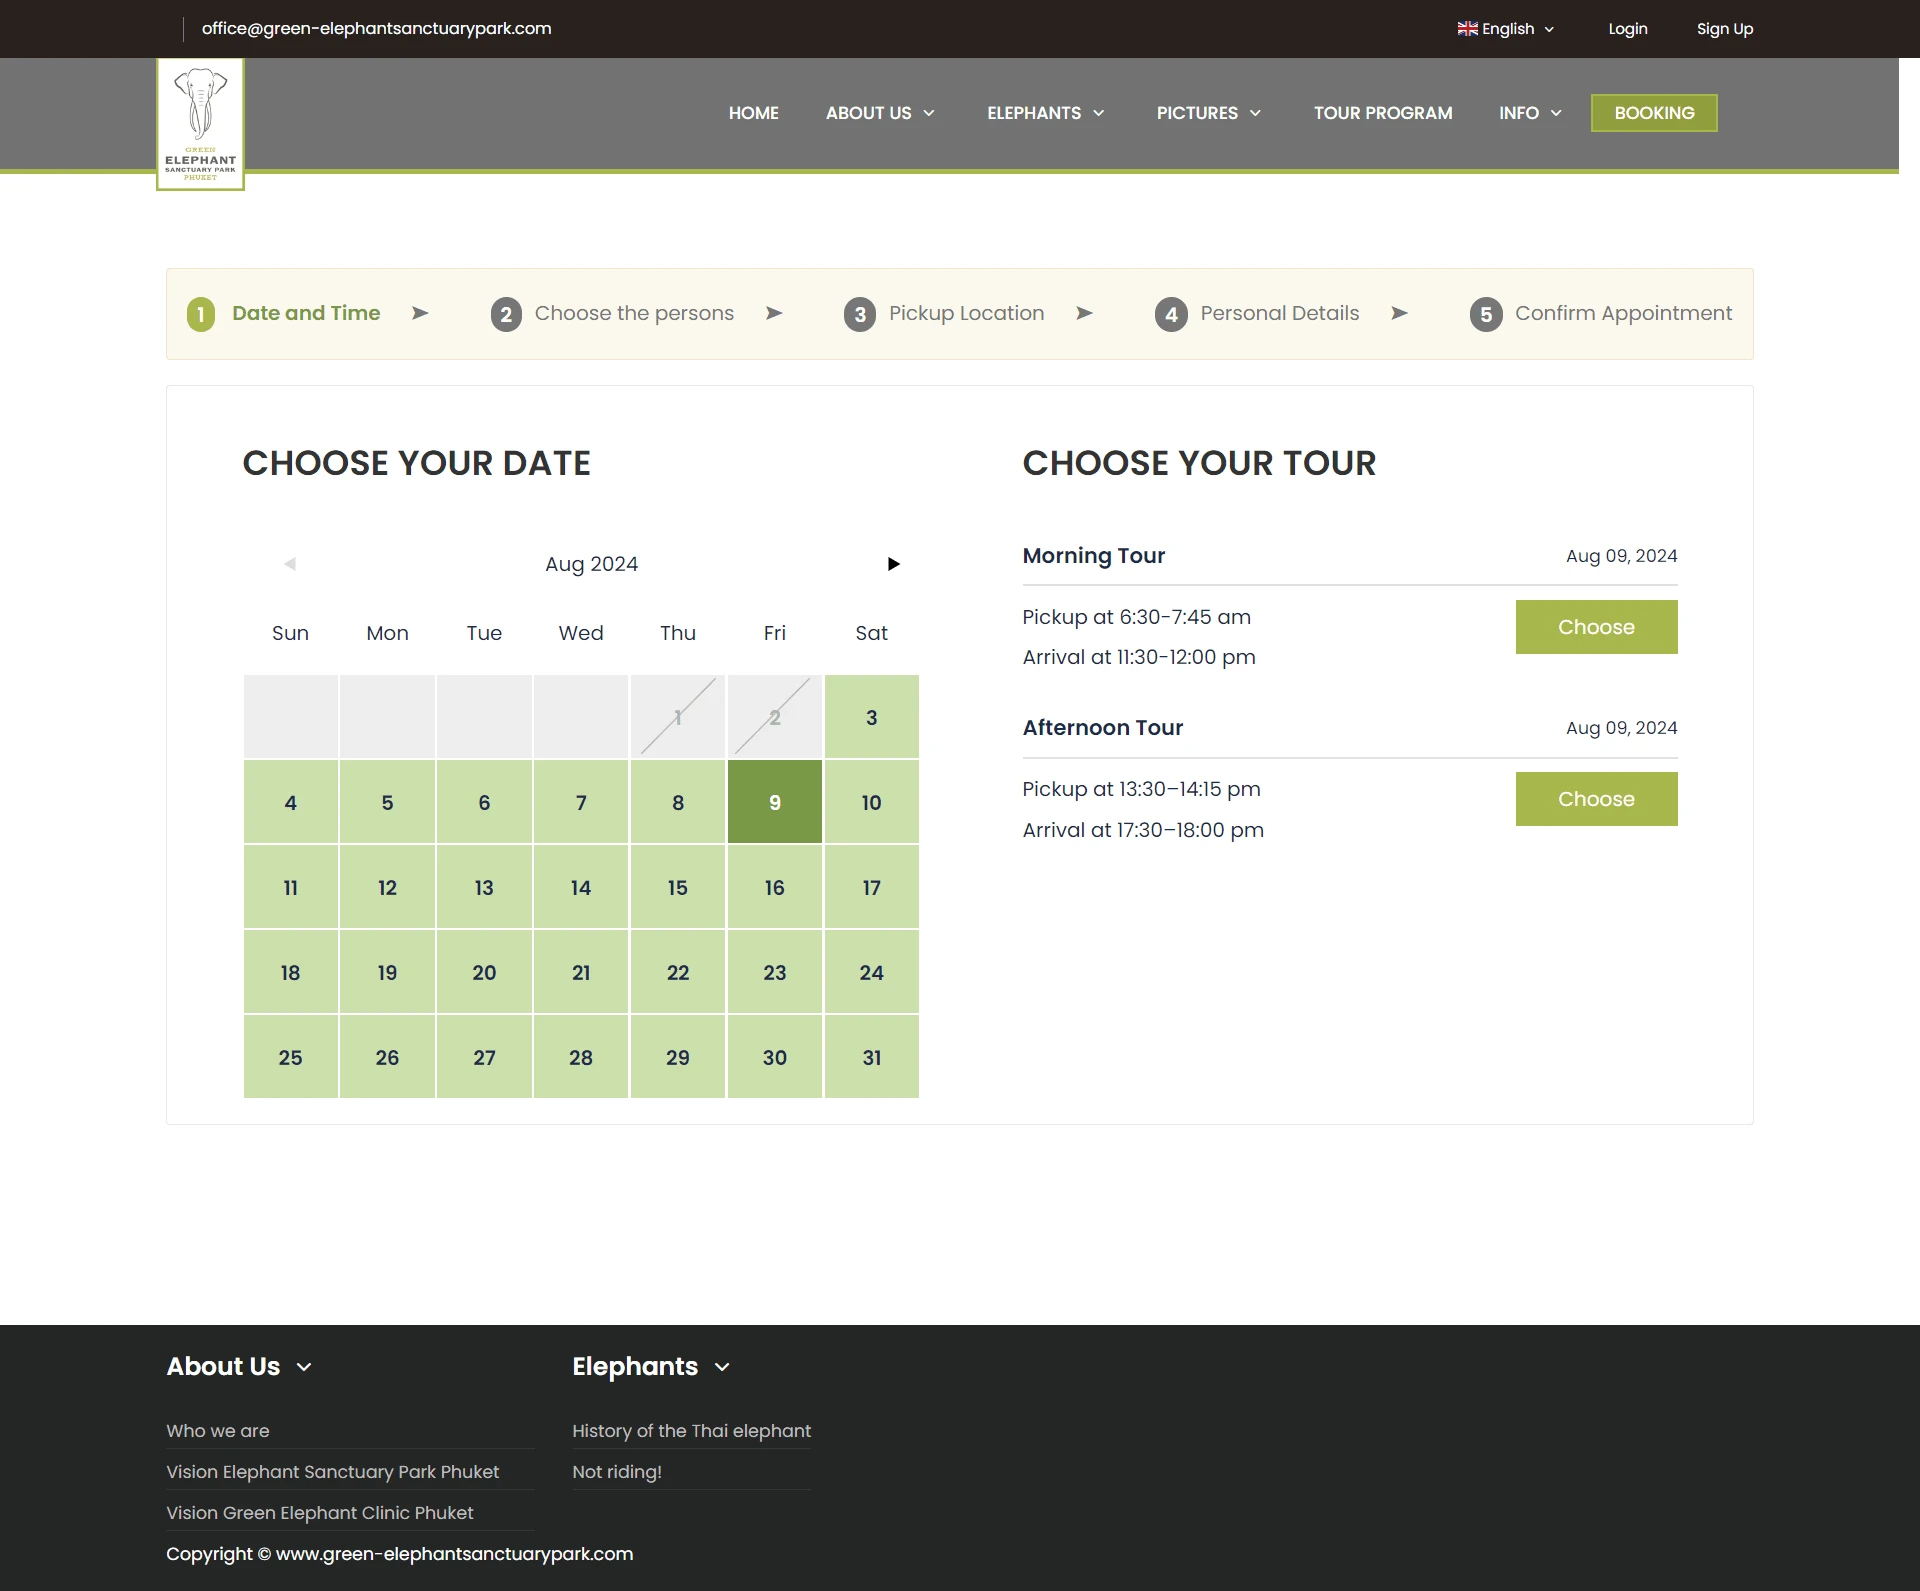Image resolution: width=1920 pixels, height=1591 pixels.
Task: Click the elephant sanctuary logo
Action: click(200, 123)
